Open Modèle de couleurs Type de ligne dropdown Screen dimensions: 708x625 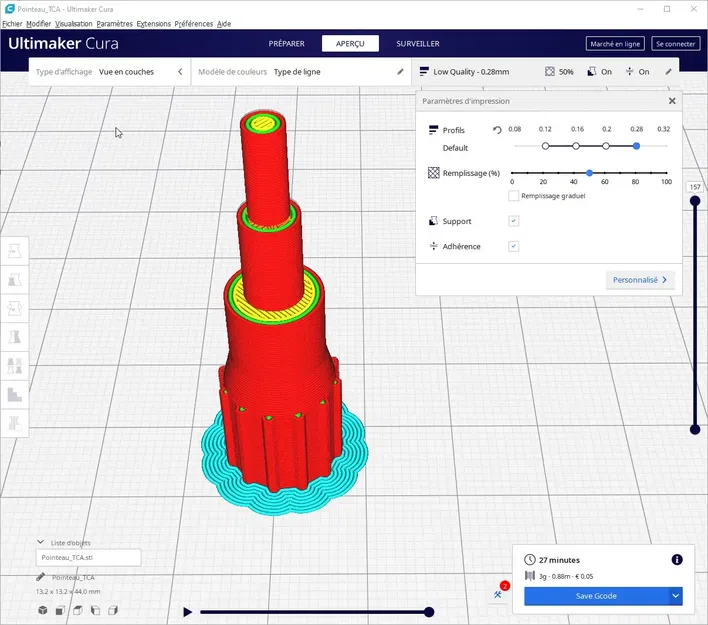coord(301,72)
